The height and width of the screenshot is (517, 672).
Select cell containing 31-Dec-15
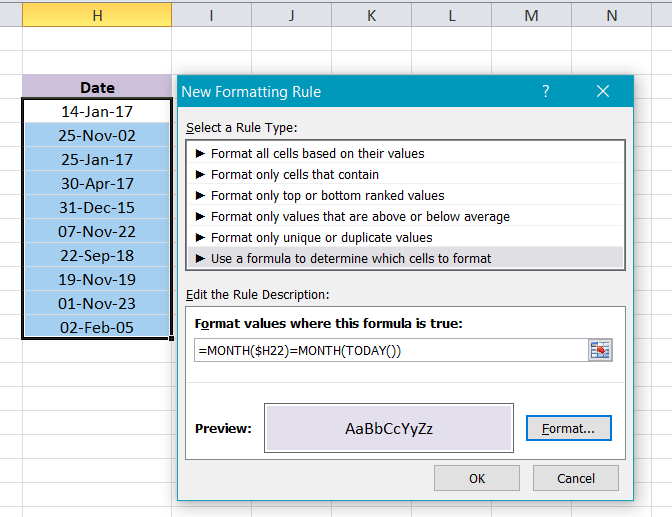[x=97, y=207]
